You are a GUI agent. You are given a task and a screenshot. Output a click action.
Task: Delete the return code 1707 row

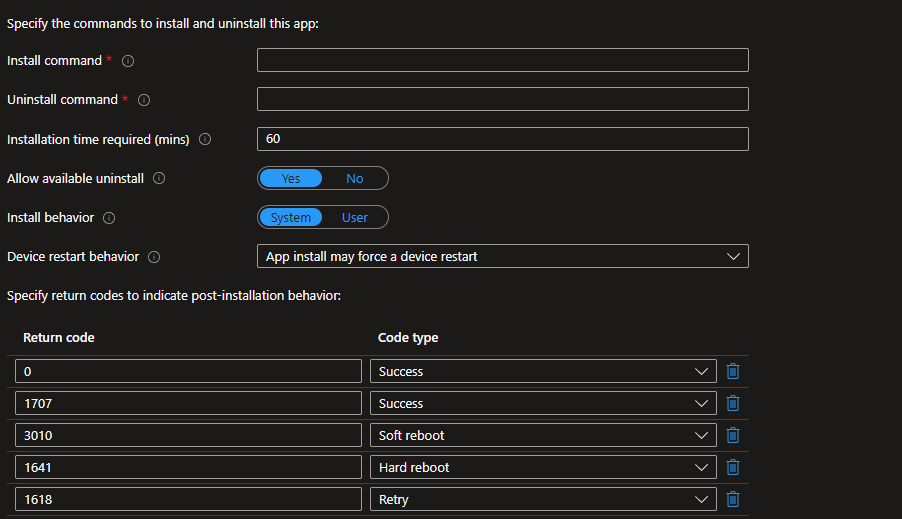pyautogui.click(x=732, y=403)
